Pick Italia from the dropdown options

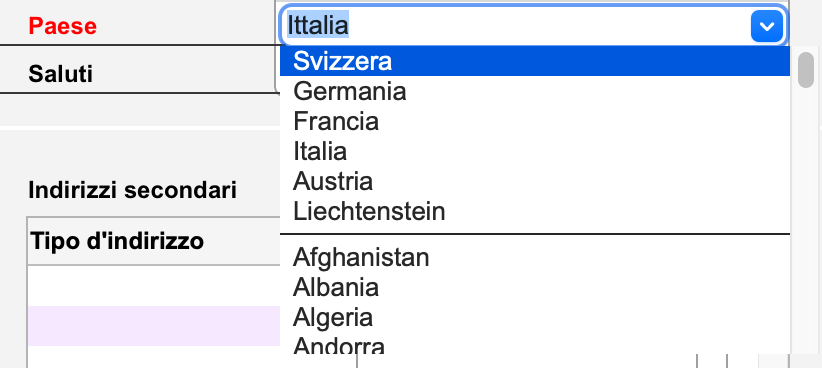(x=535, y=151)
